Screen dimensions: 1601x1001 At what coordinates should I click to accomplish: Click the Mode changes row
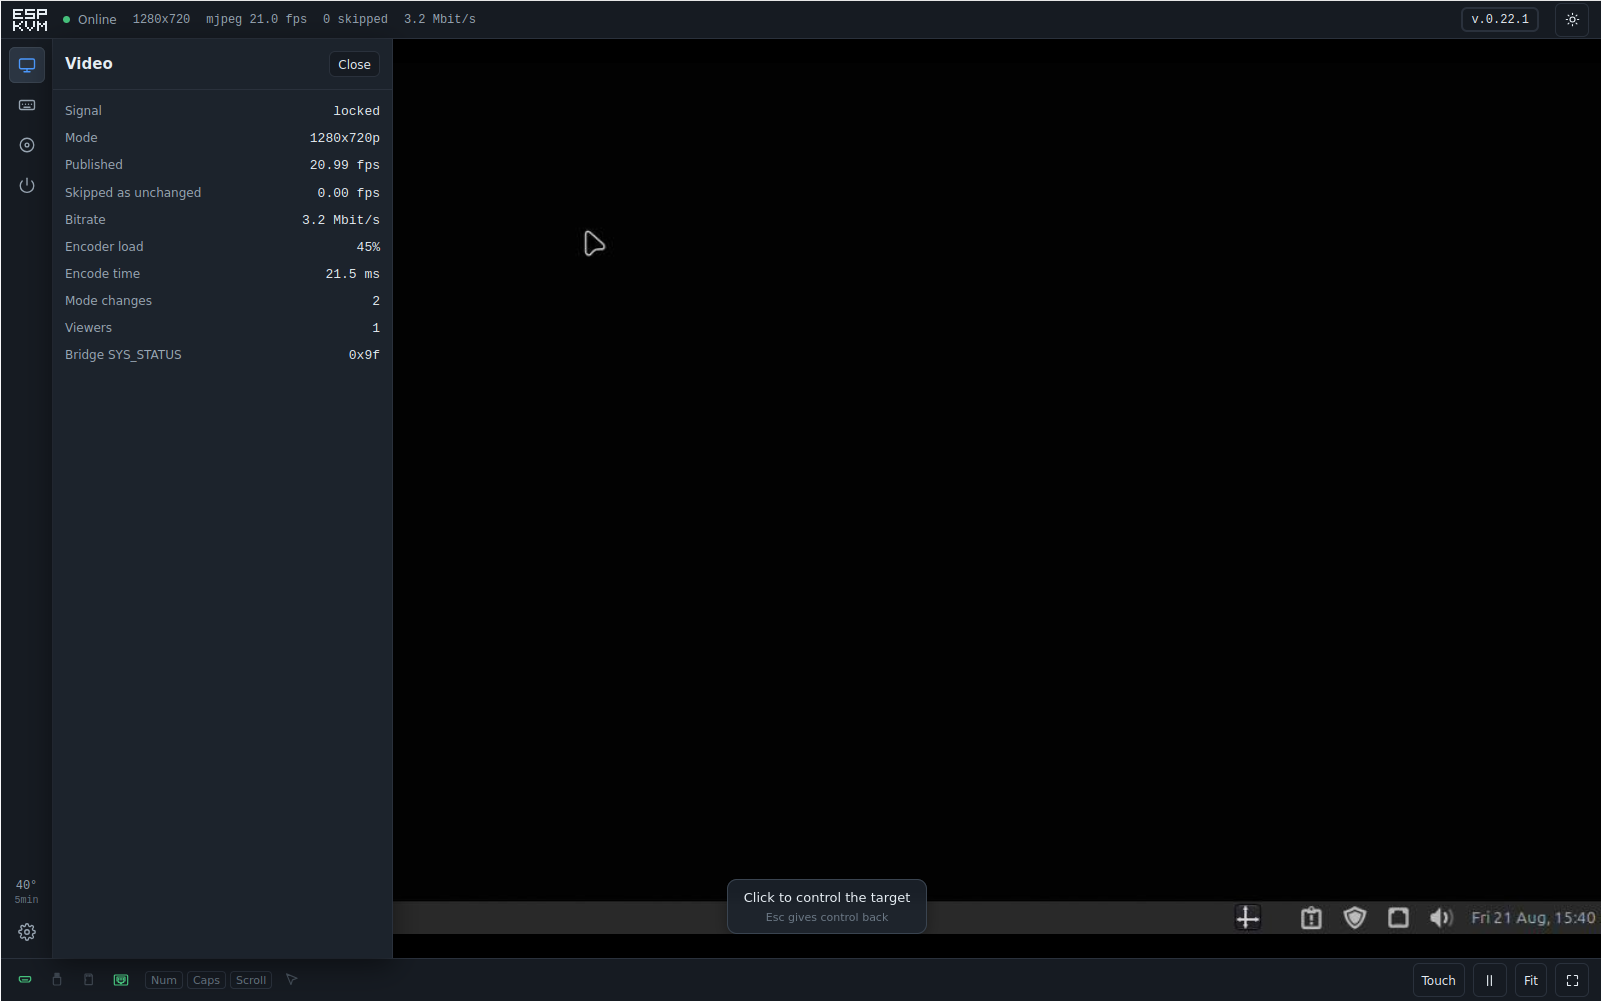222,300
